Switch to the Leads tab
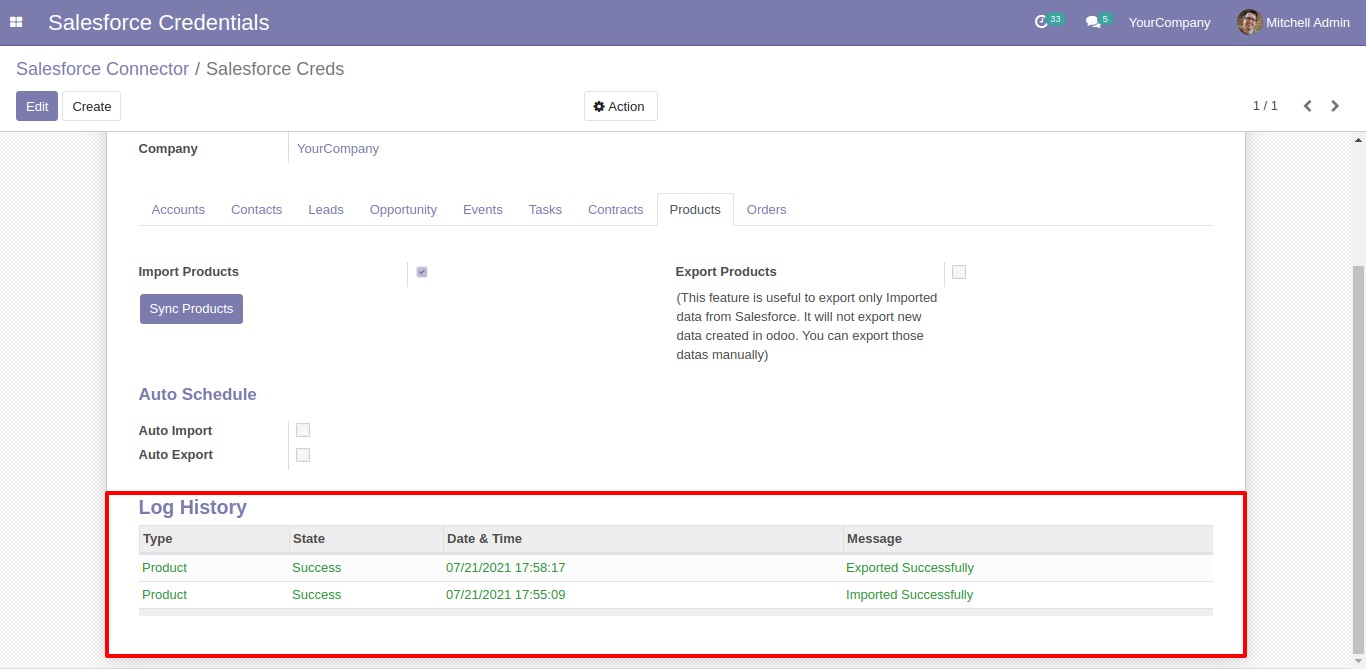The height and width of the screenshot is (669, 1366). tap(326, 210)
